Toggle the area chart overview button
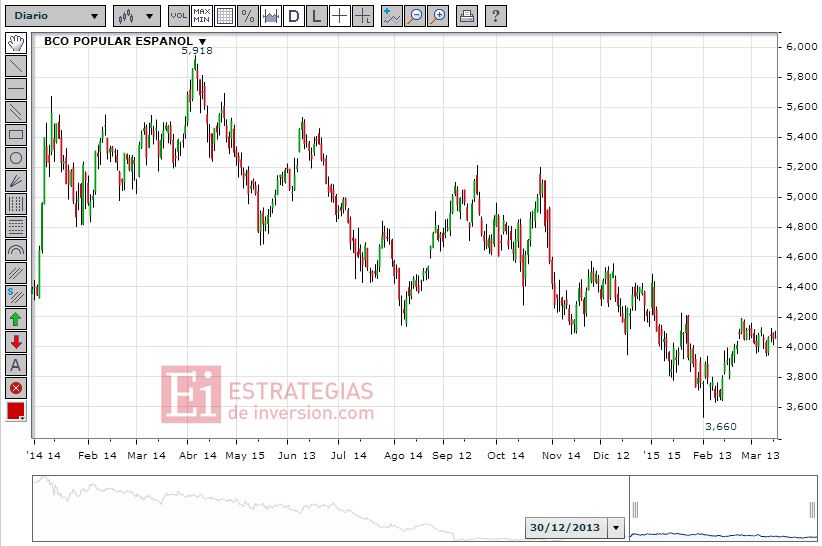Image resolution: width=822 pixels, height=546 pixels. pyautogui.click(x=271, y=16)
